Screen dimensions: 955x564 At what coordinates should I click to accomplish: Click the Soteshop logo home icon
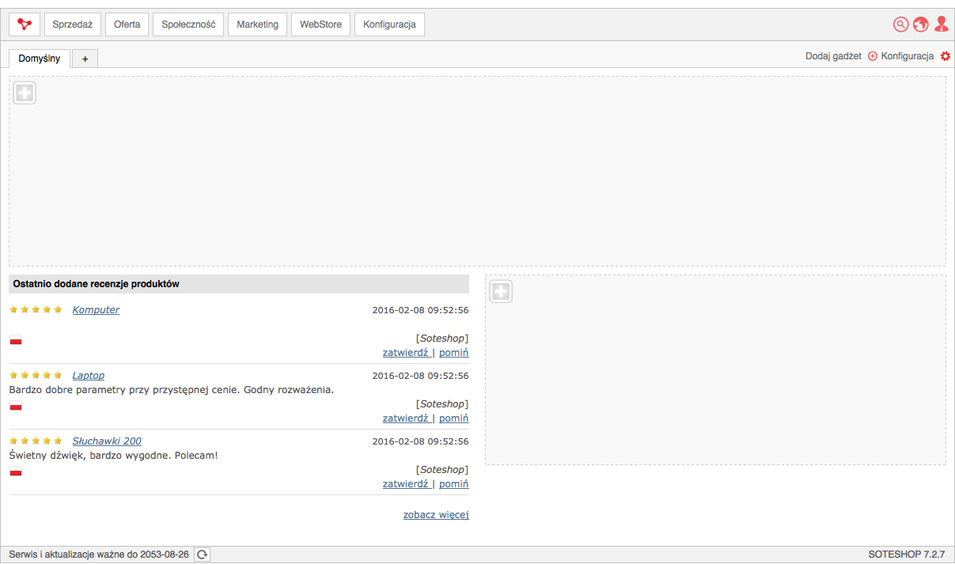pos(24,24)
